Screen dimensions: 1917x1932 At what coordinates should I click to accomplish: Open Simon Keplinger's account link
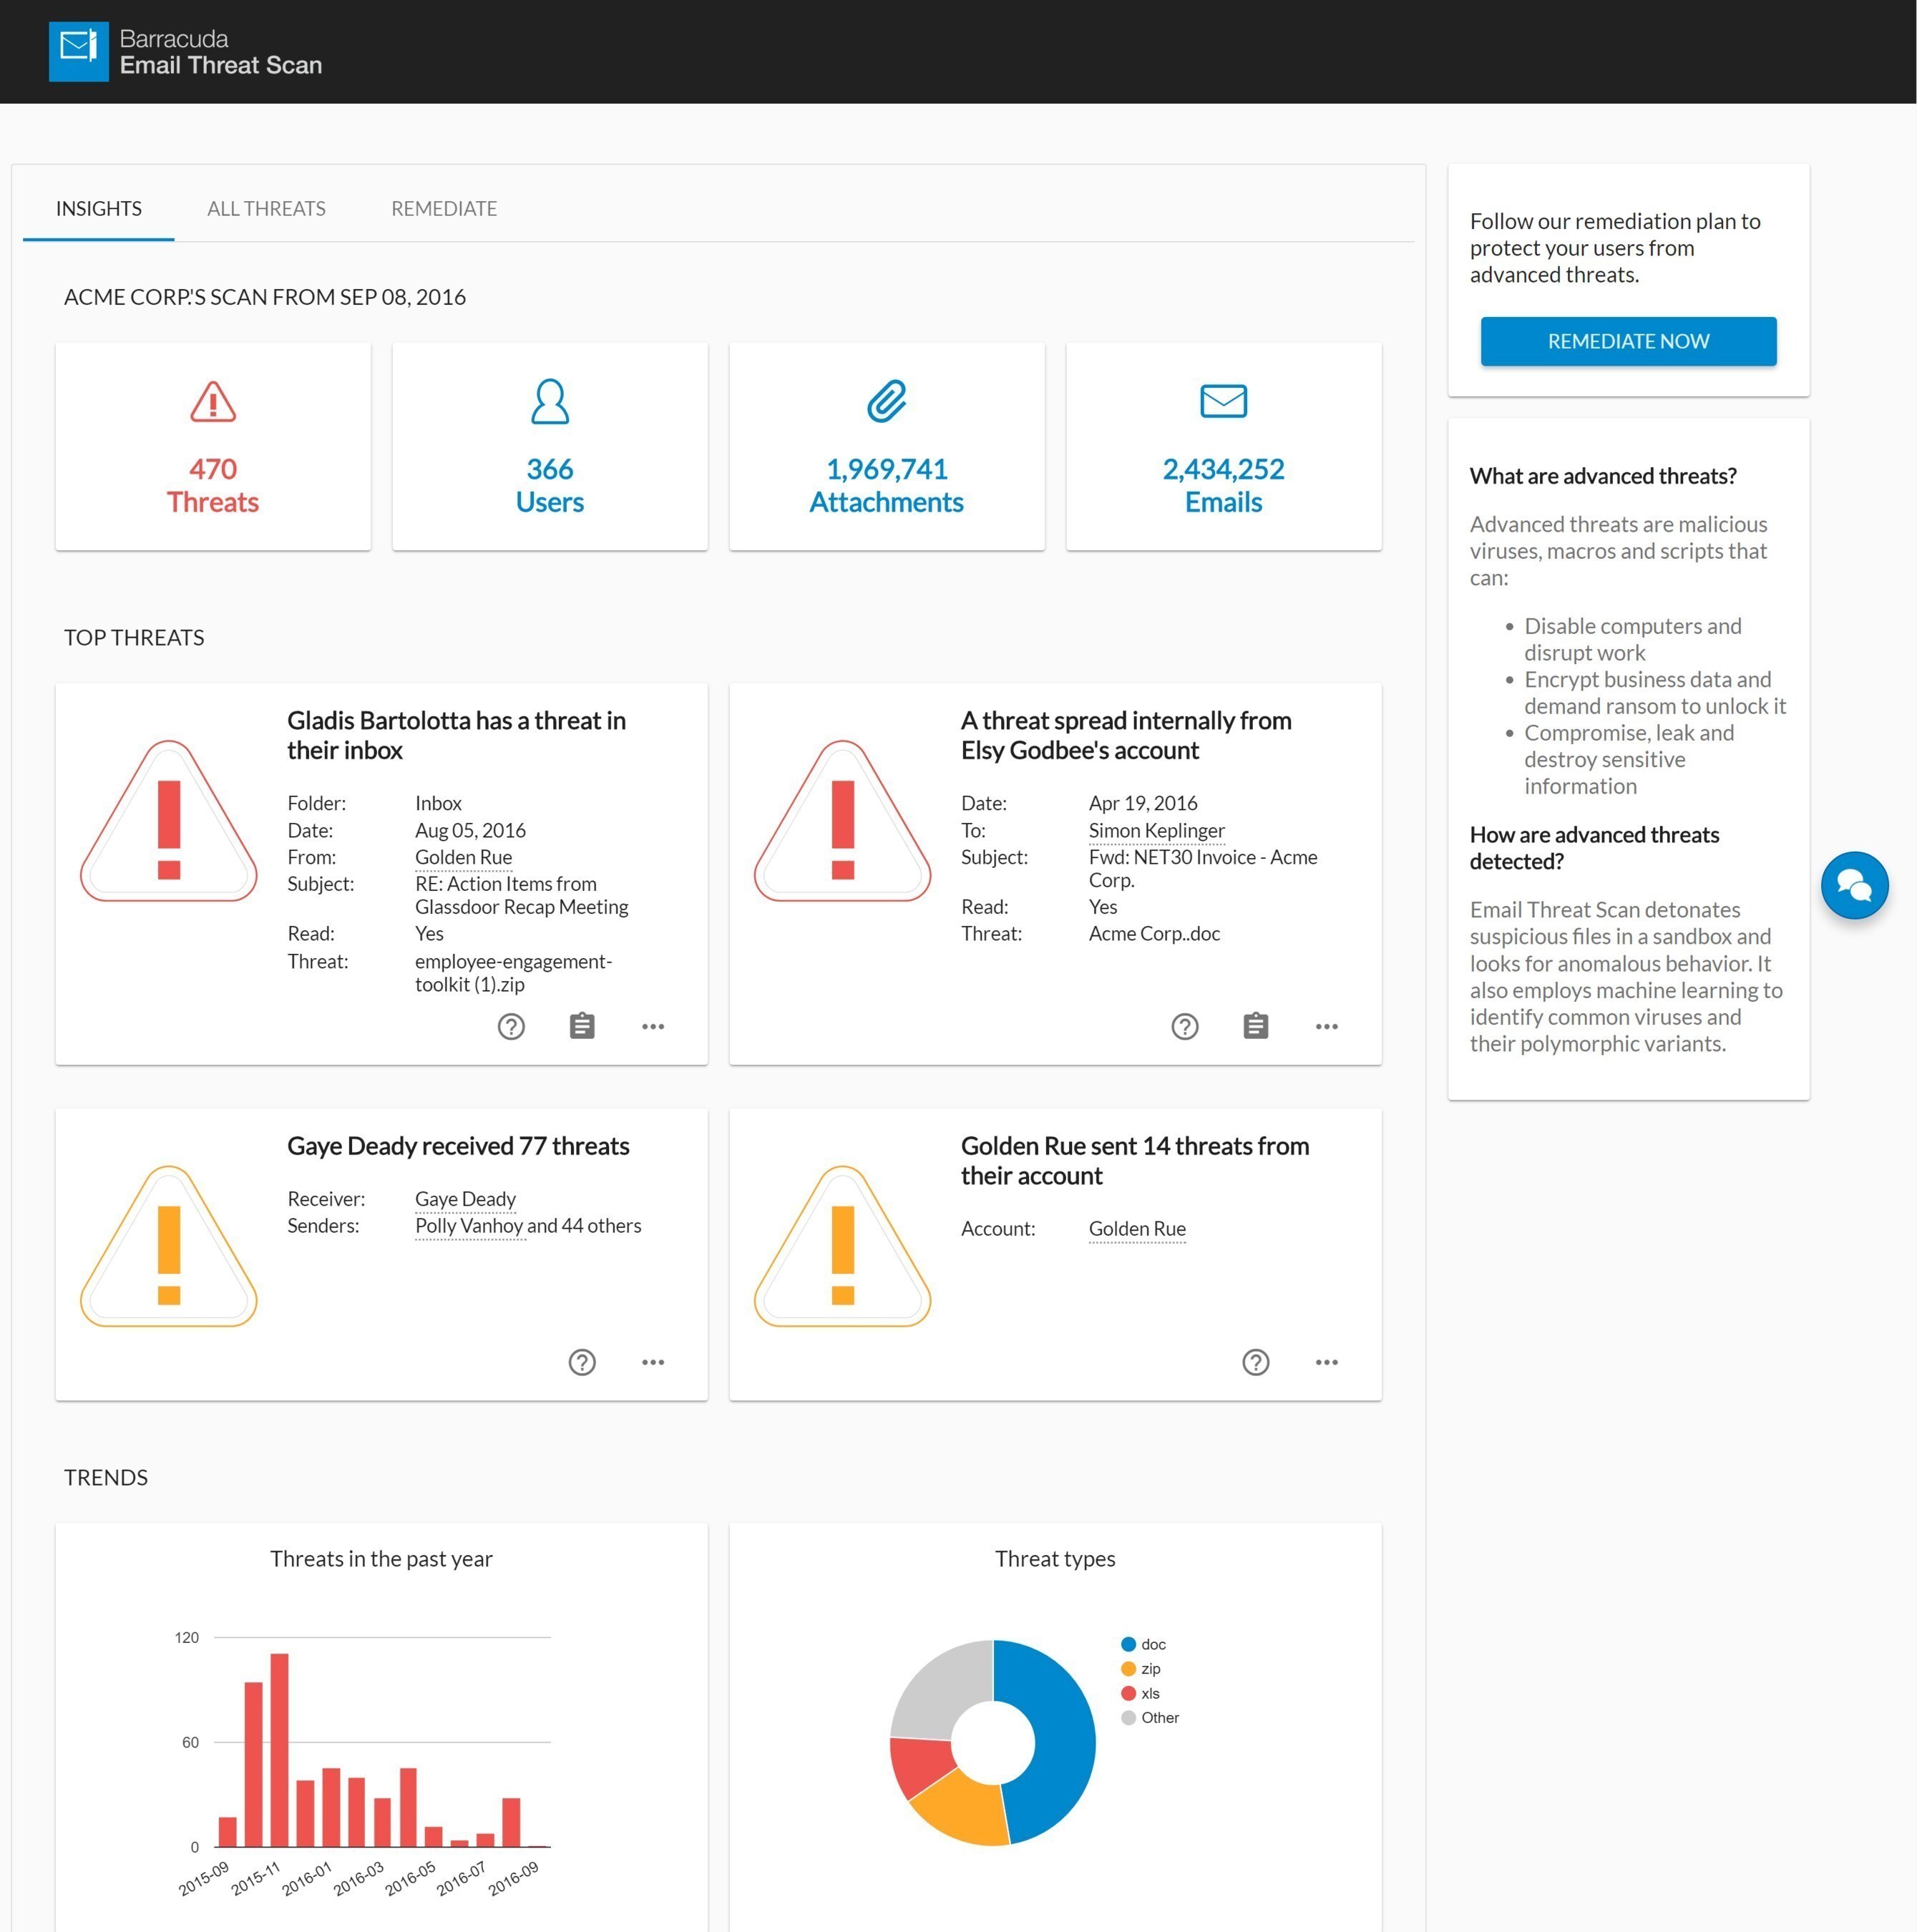click(x=1156, y=830)
